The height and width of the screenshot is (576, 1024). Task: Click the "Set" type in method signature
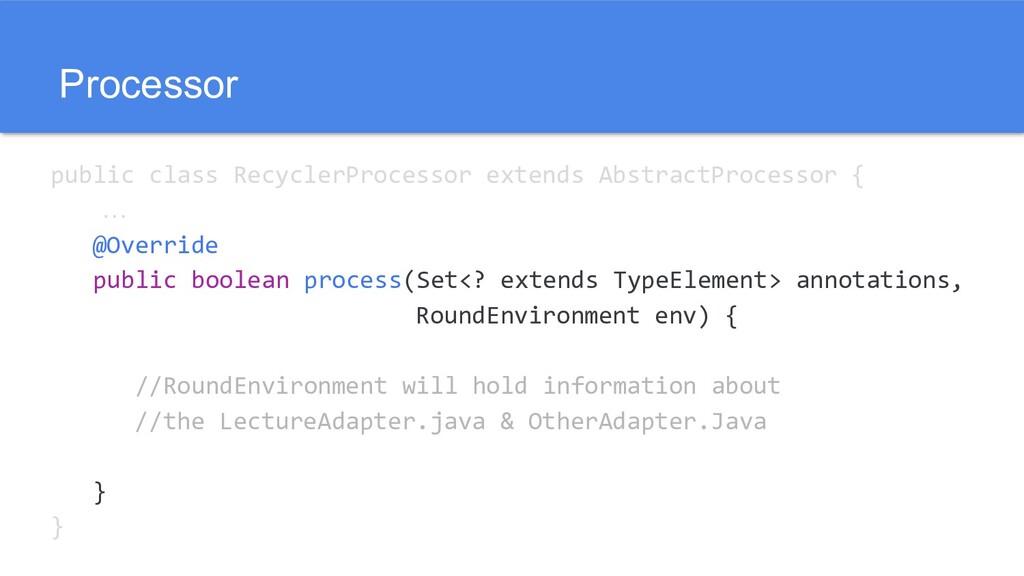pos(436,280)
